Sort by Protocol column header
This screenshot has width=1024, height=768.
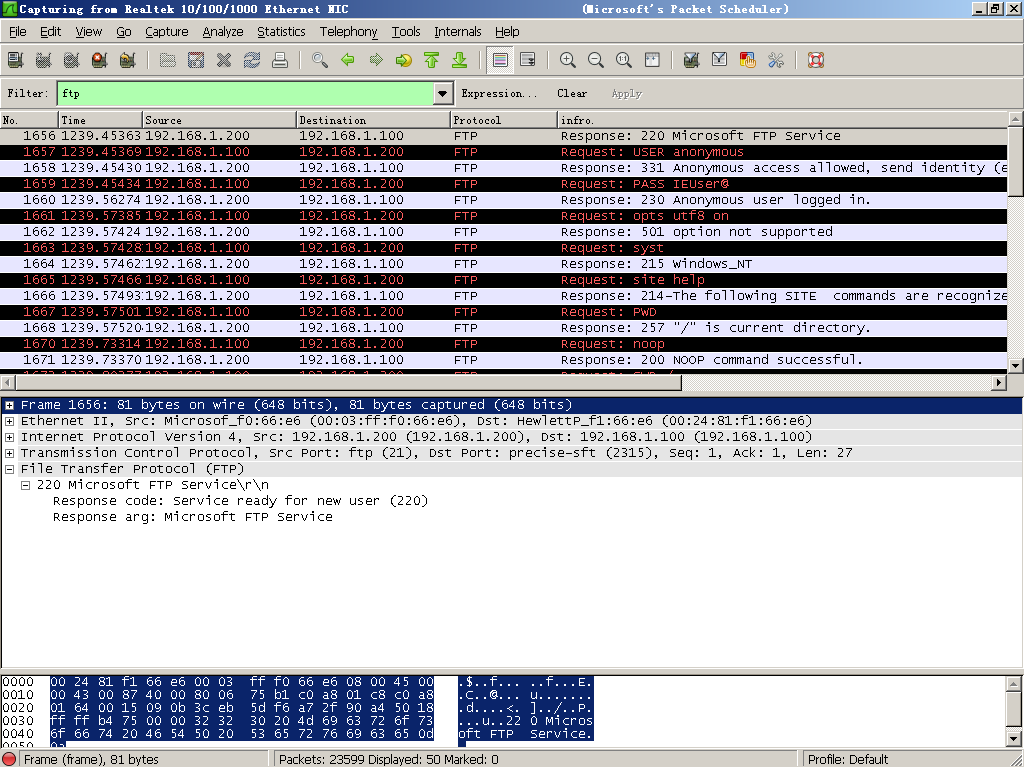pyautogui.click(x=504, y=120)
